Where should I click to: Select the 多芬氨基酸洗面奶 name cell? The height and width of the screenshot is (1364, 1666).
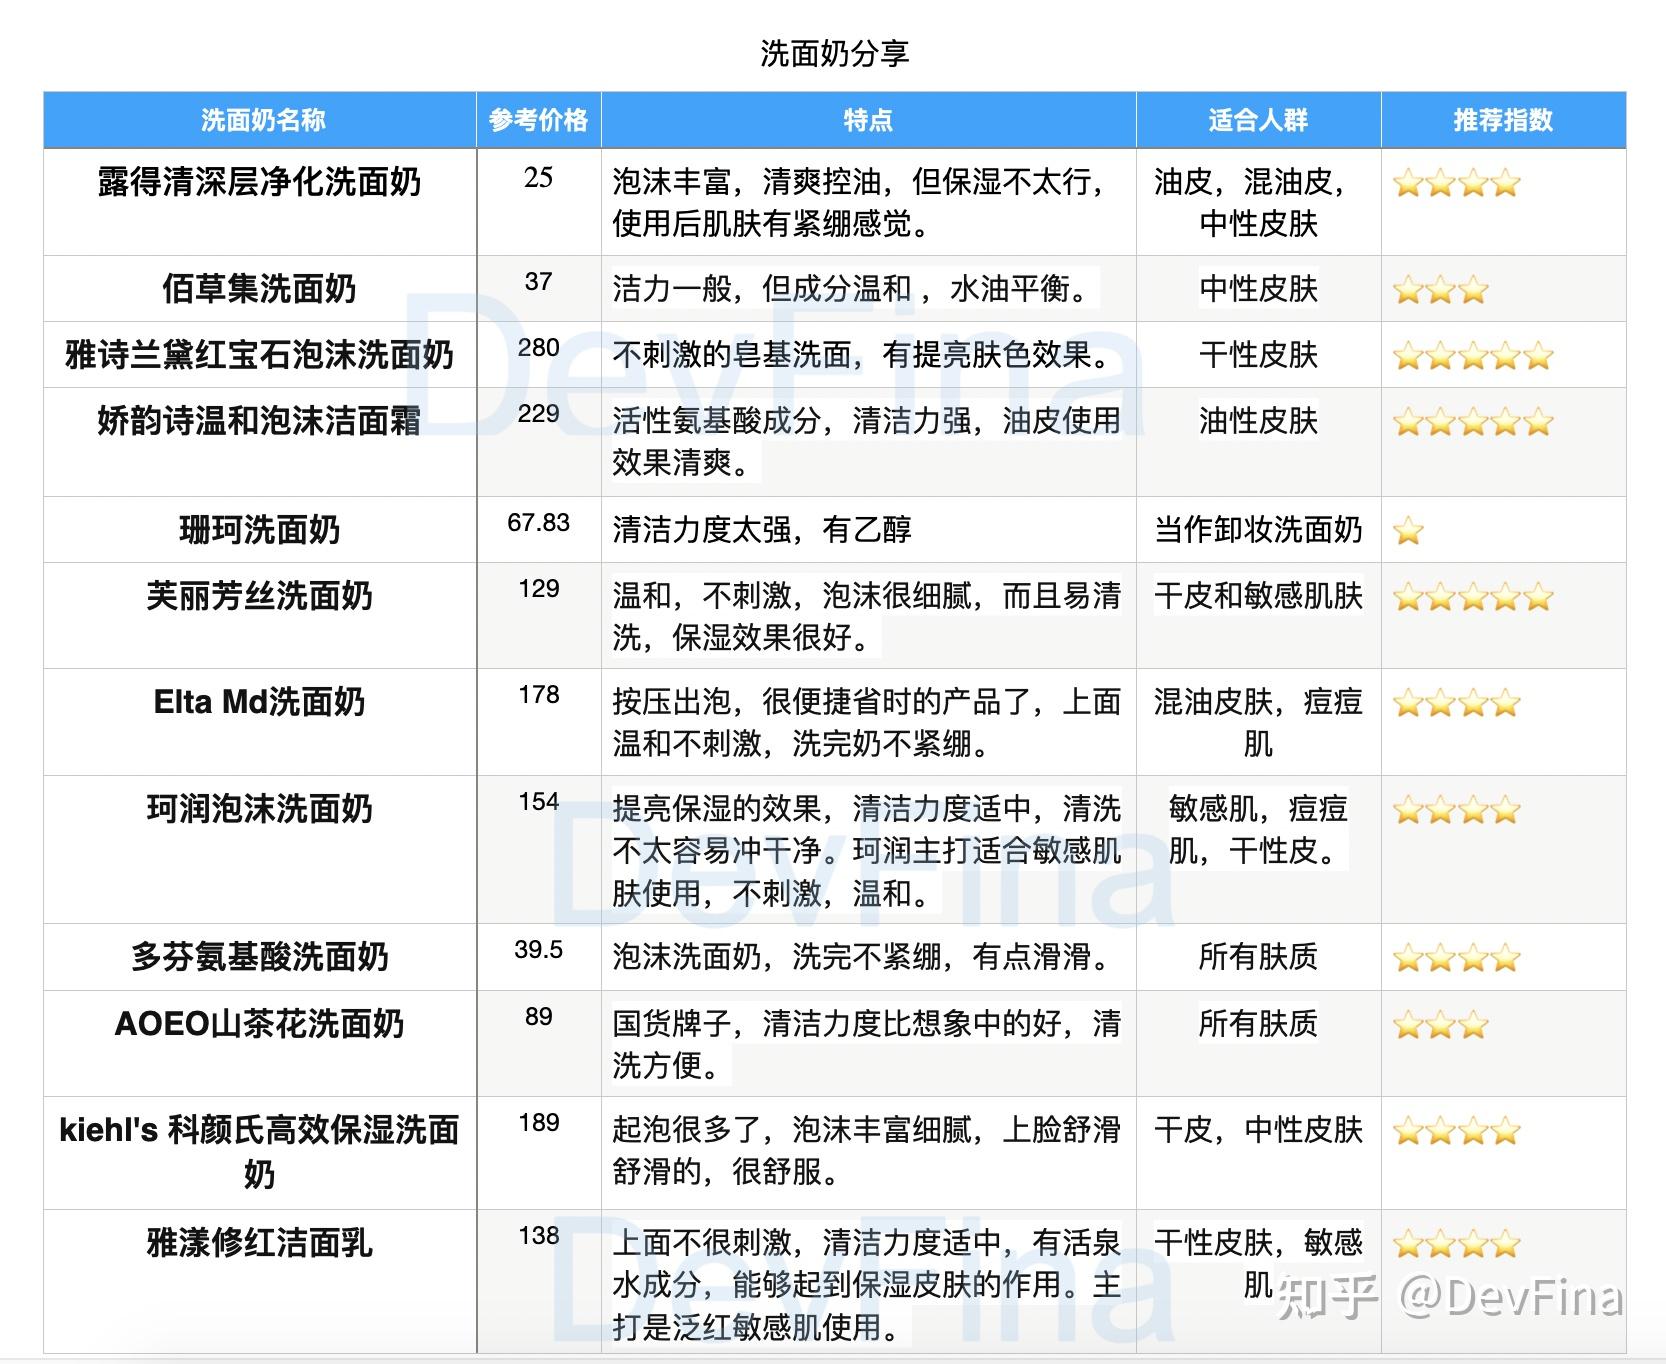260,957
